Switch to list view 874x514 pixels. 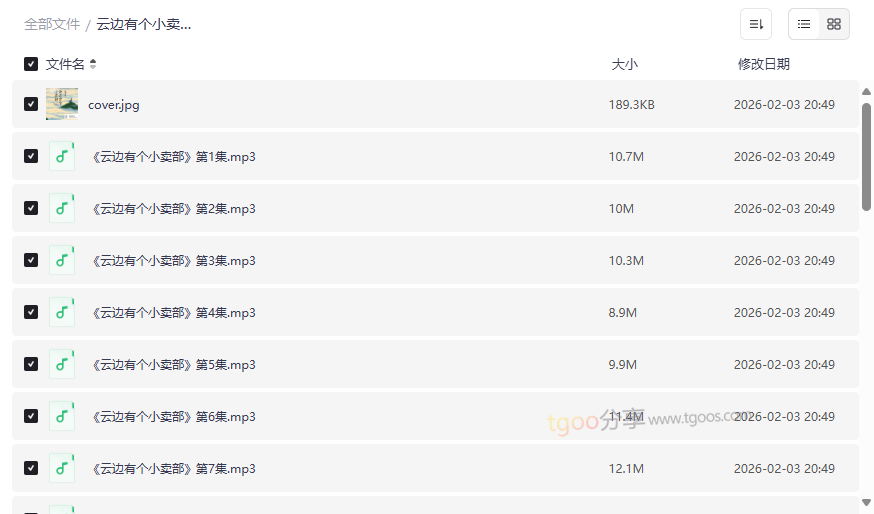point(804,24)
